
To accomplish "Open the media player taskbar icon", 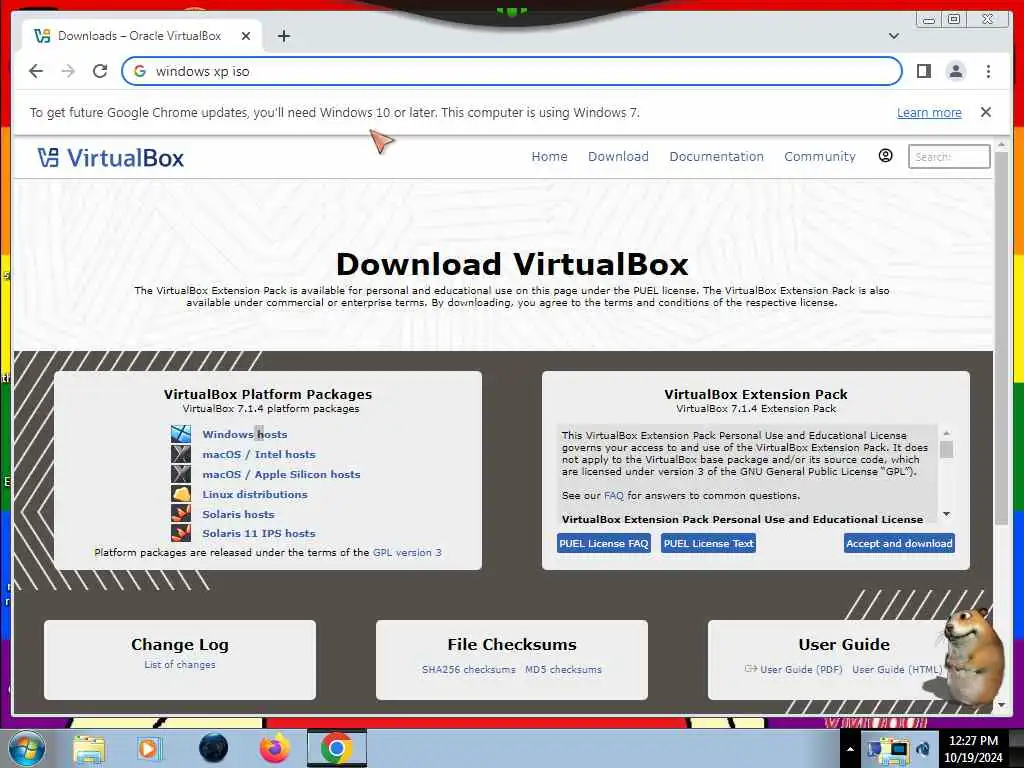I will coord(148,749).
